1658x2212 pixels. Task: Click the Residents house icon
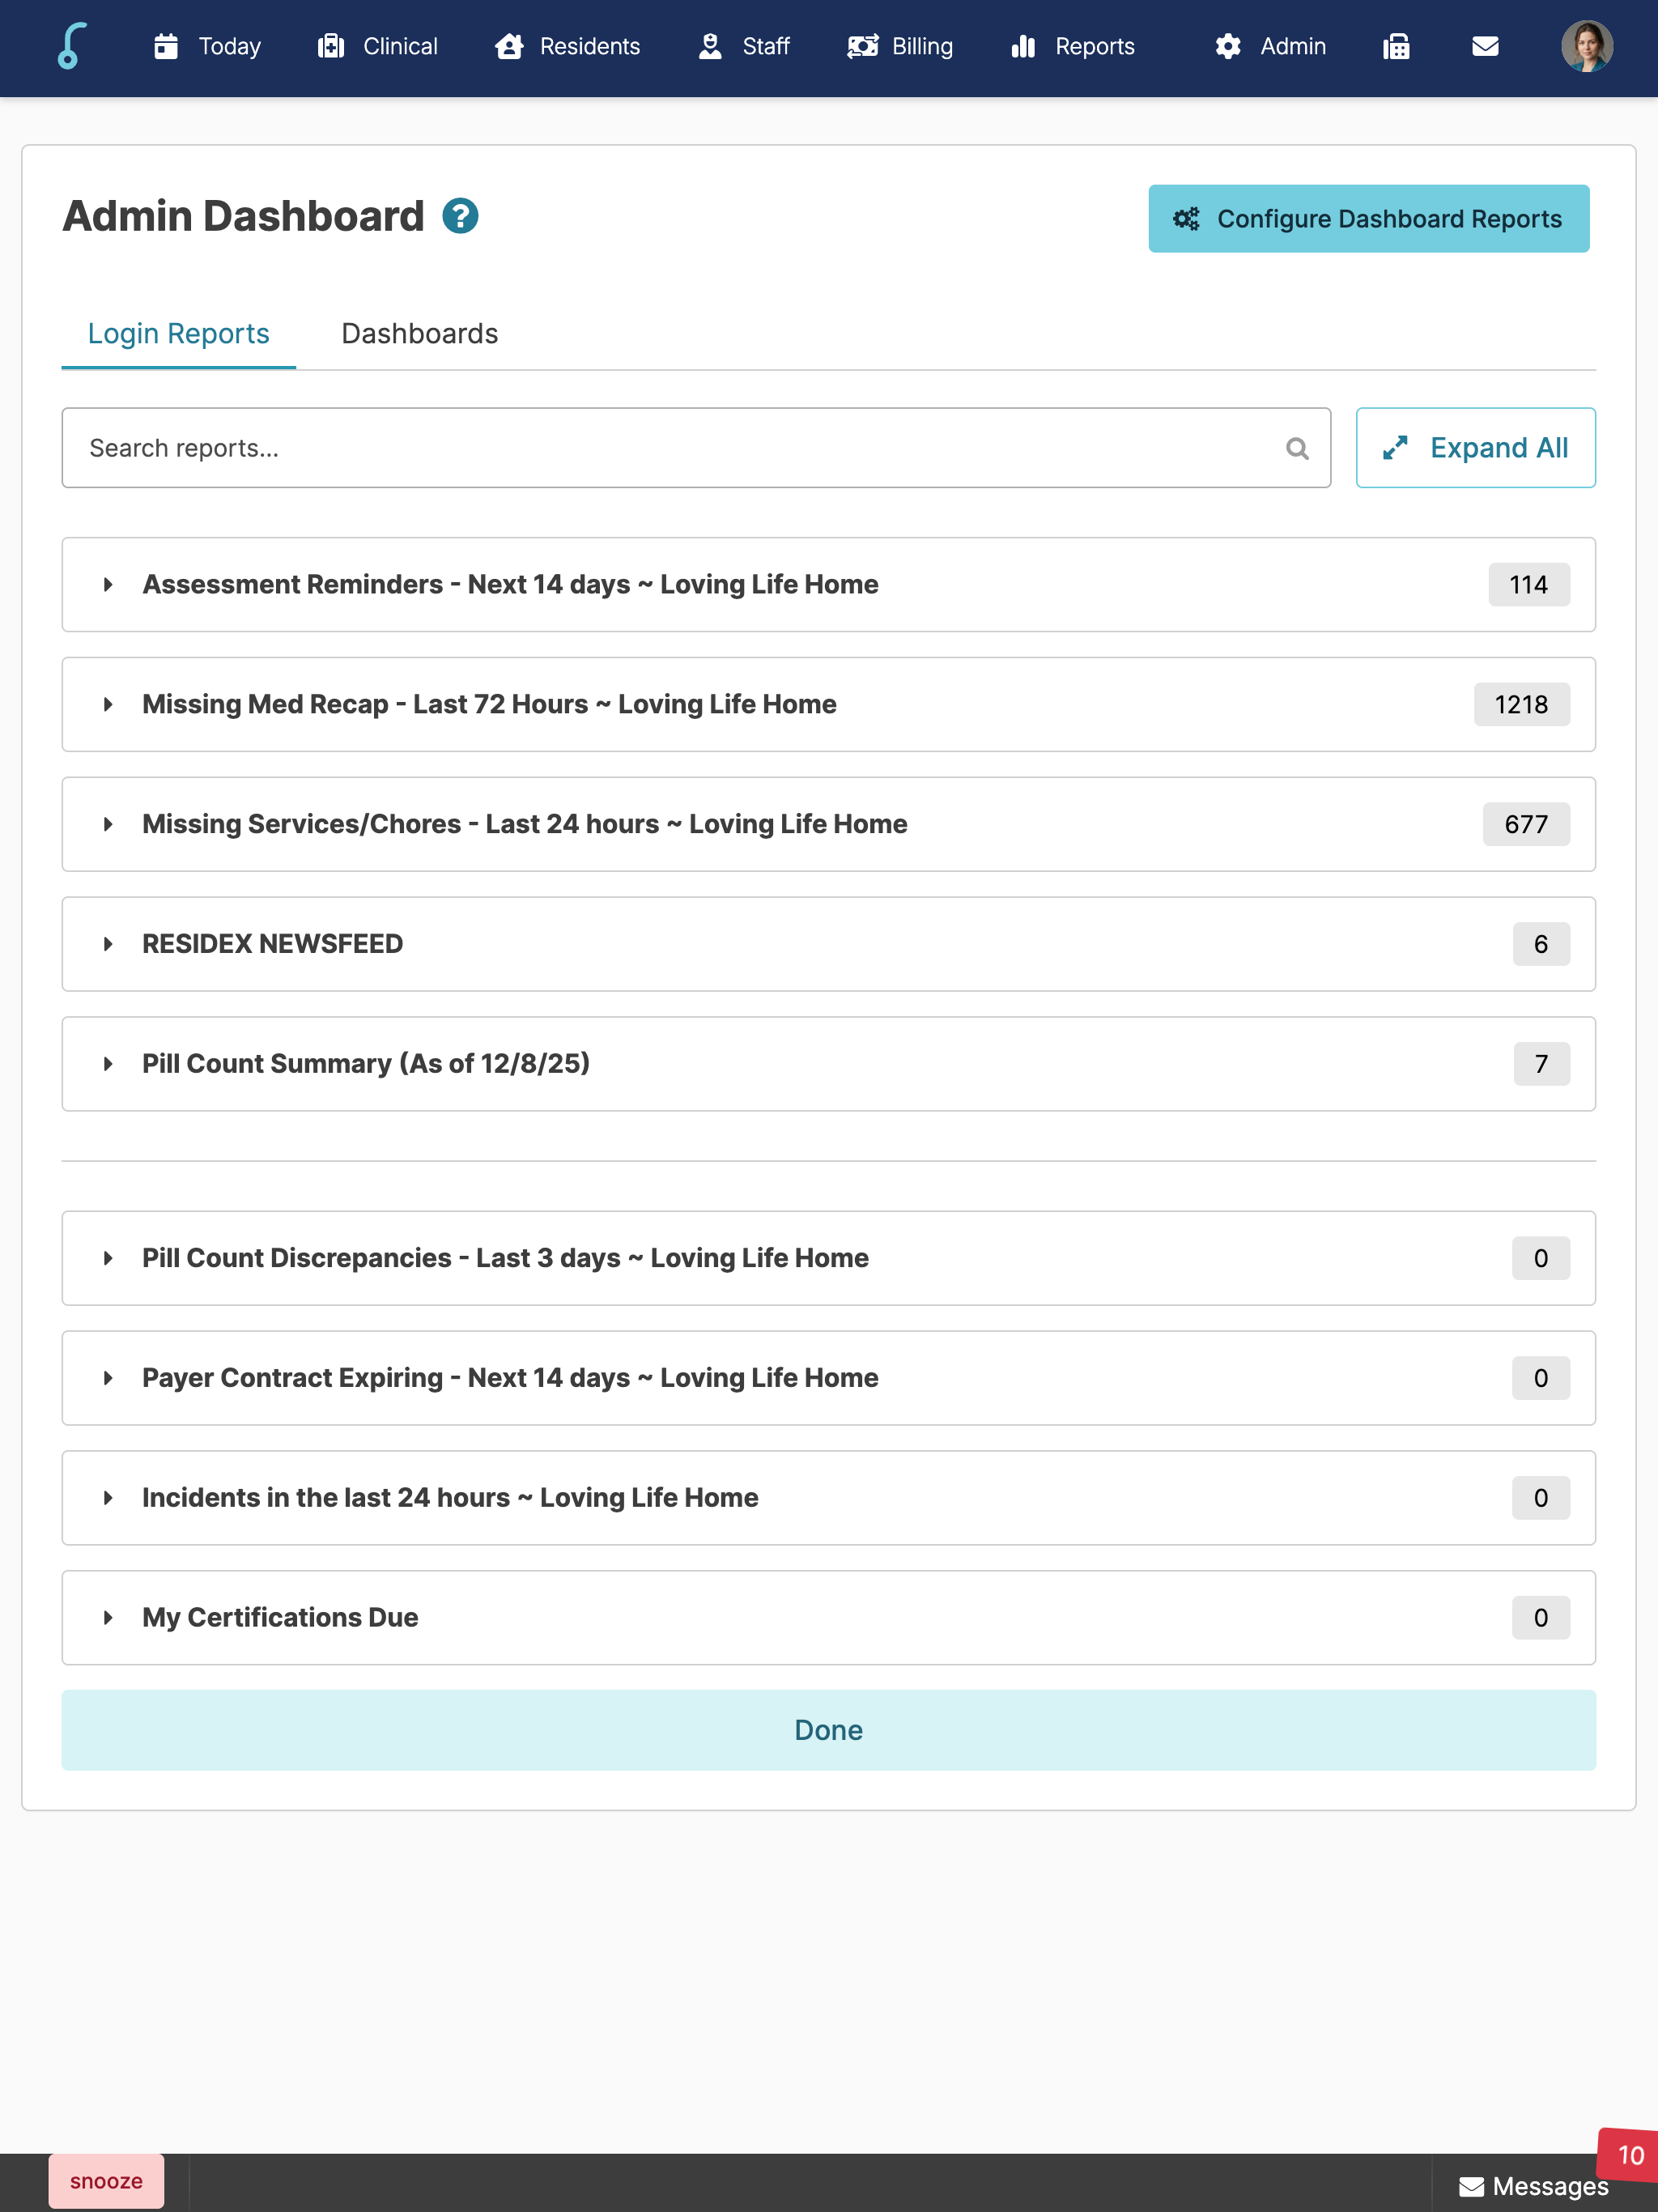click(x=509, y=46)
